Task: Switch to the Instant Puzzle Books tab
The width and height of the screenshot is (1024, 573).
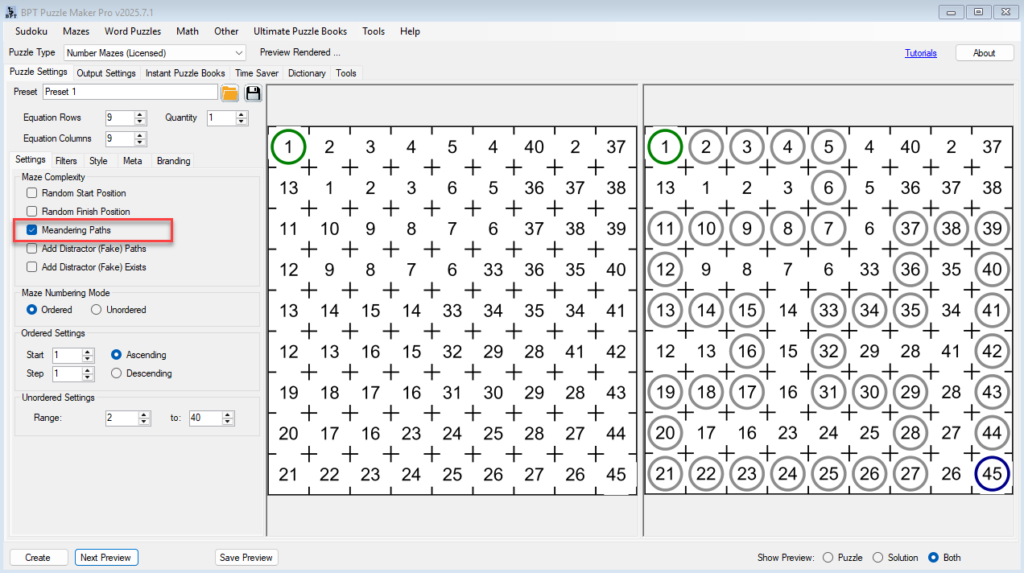Action: pyautogui.click(x=185, y=73)
